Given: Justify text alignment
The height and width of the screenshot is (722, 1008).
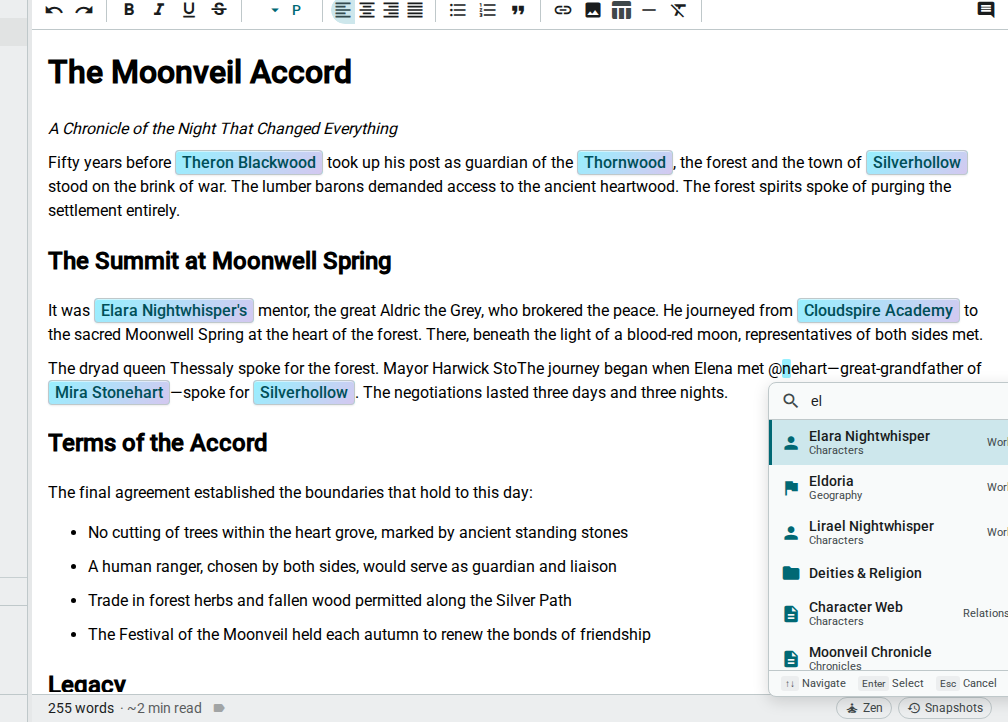Looking at the screenshot, I should coord(415,10).
